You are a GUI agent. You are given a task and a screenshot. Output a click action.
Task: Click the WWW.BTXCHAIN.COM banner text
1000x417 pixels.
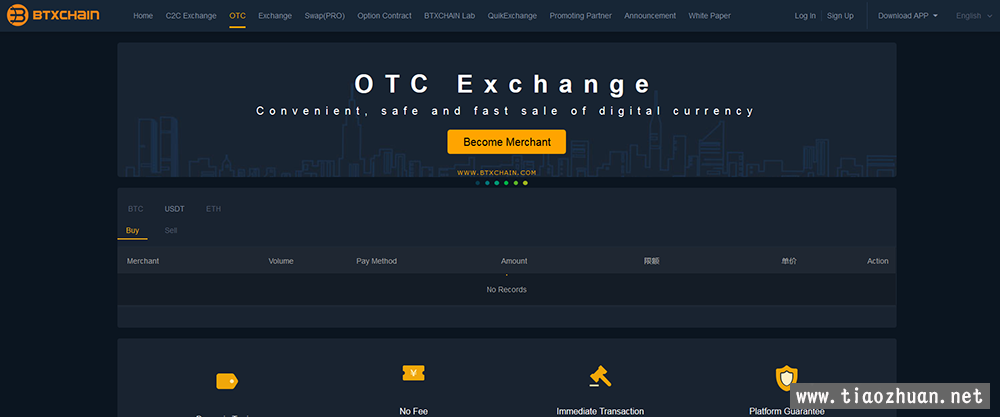497,173
